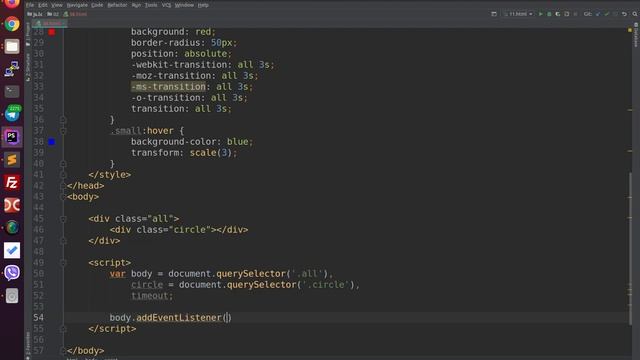This screenshot has height=360, width=640.
Task: Open run configuration dropdown in toolbar
Action: [x=518, y=14]
